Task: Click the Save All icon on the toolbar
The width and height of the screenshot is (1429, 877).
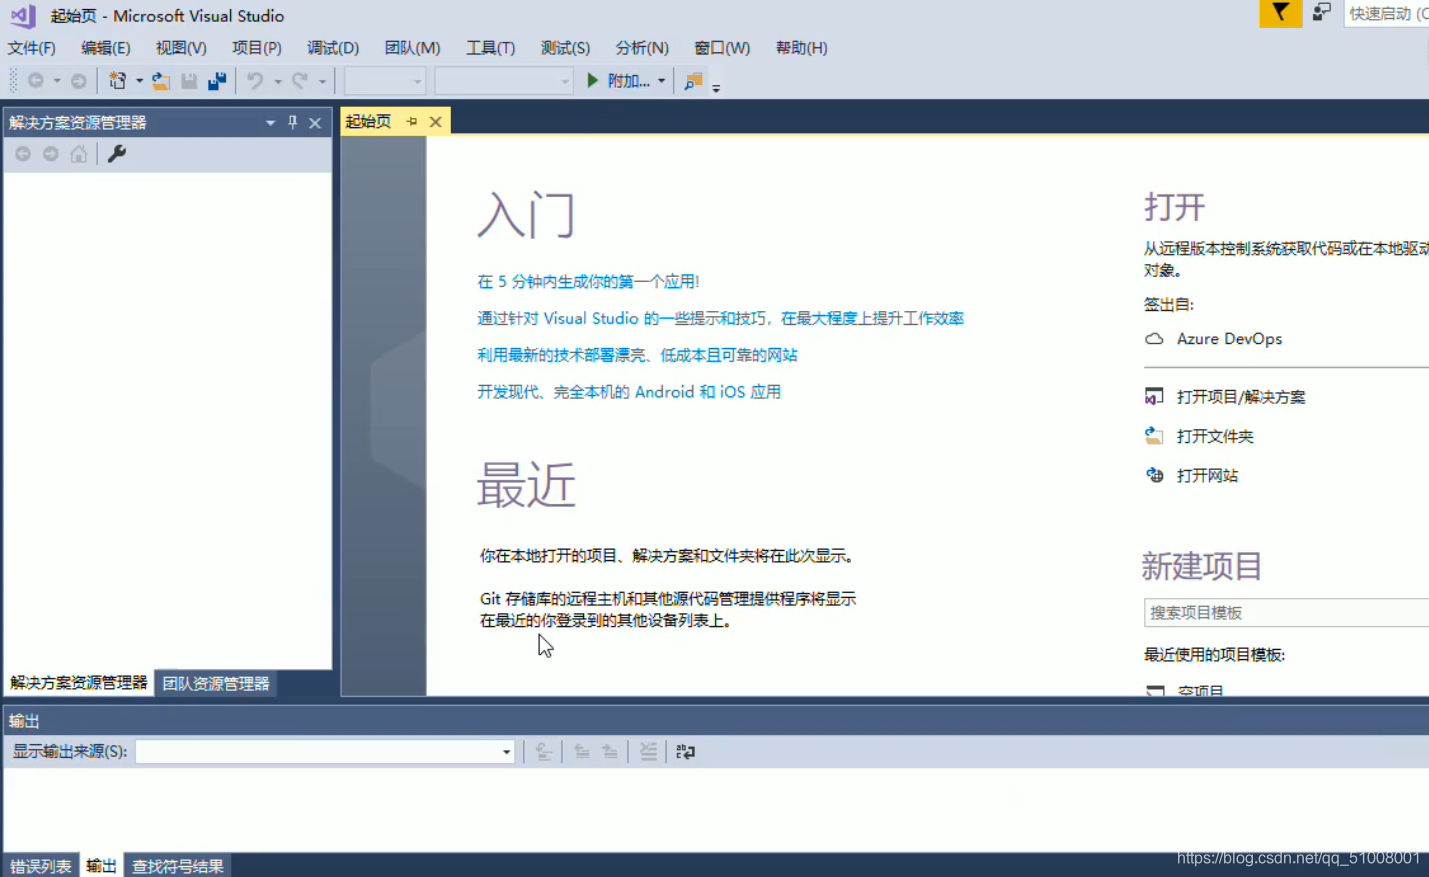Action: (217, 81)
